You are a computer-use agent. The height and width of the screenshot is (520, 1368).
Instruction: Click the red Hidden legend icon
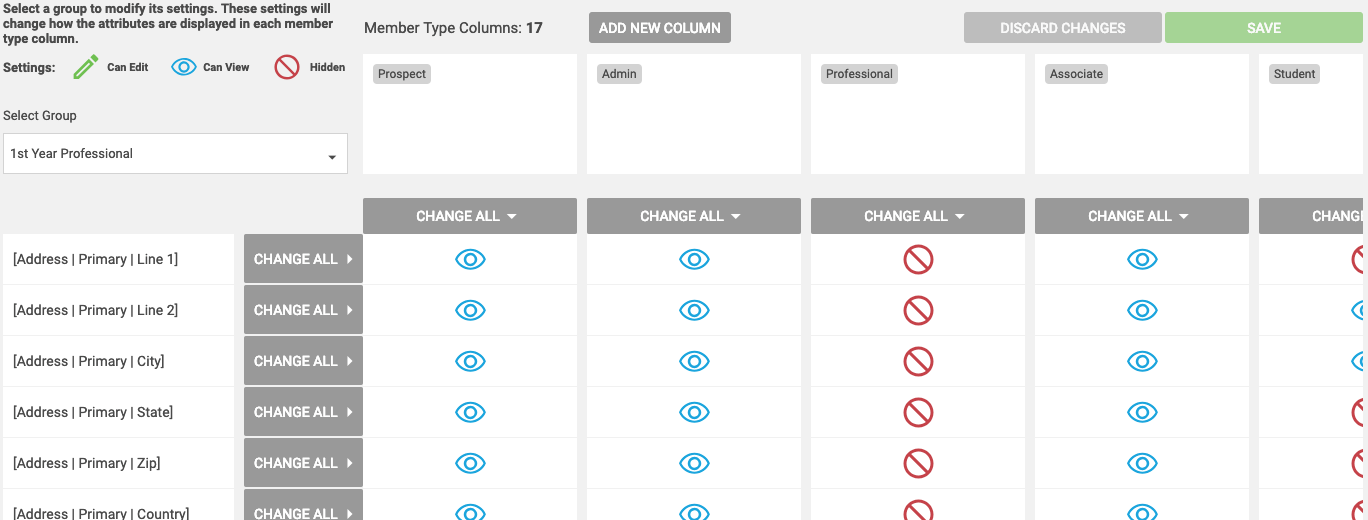click(287, 67)
